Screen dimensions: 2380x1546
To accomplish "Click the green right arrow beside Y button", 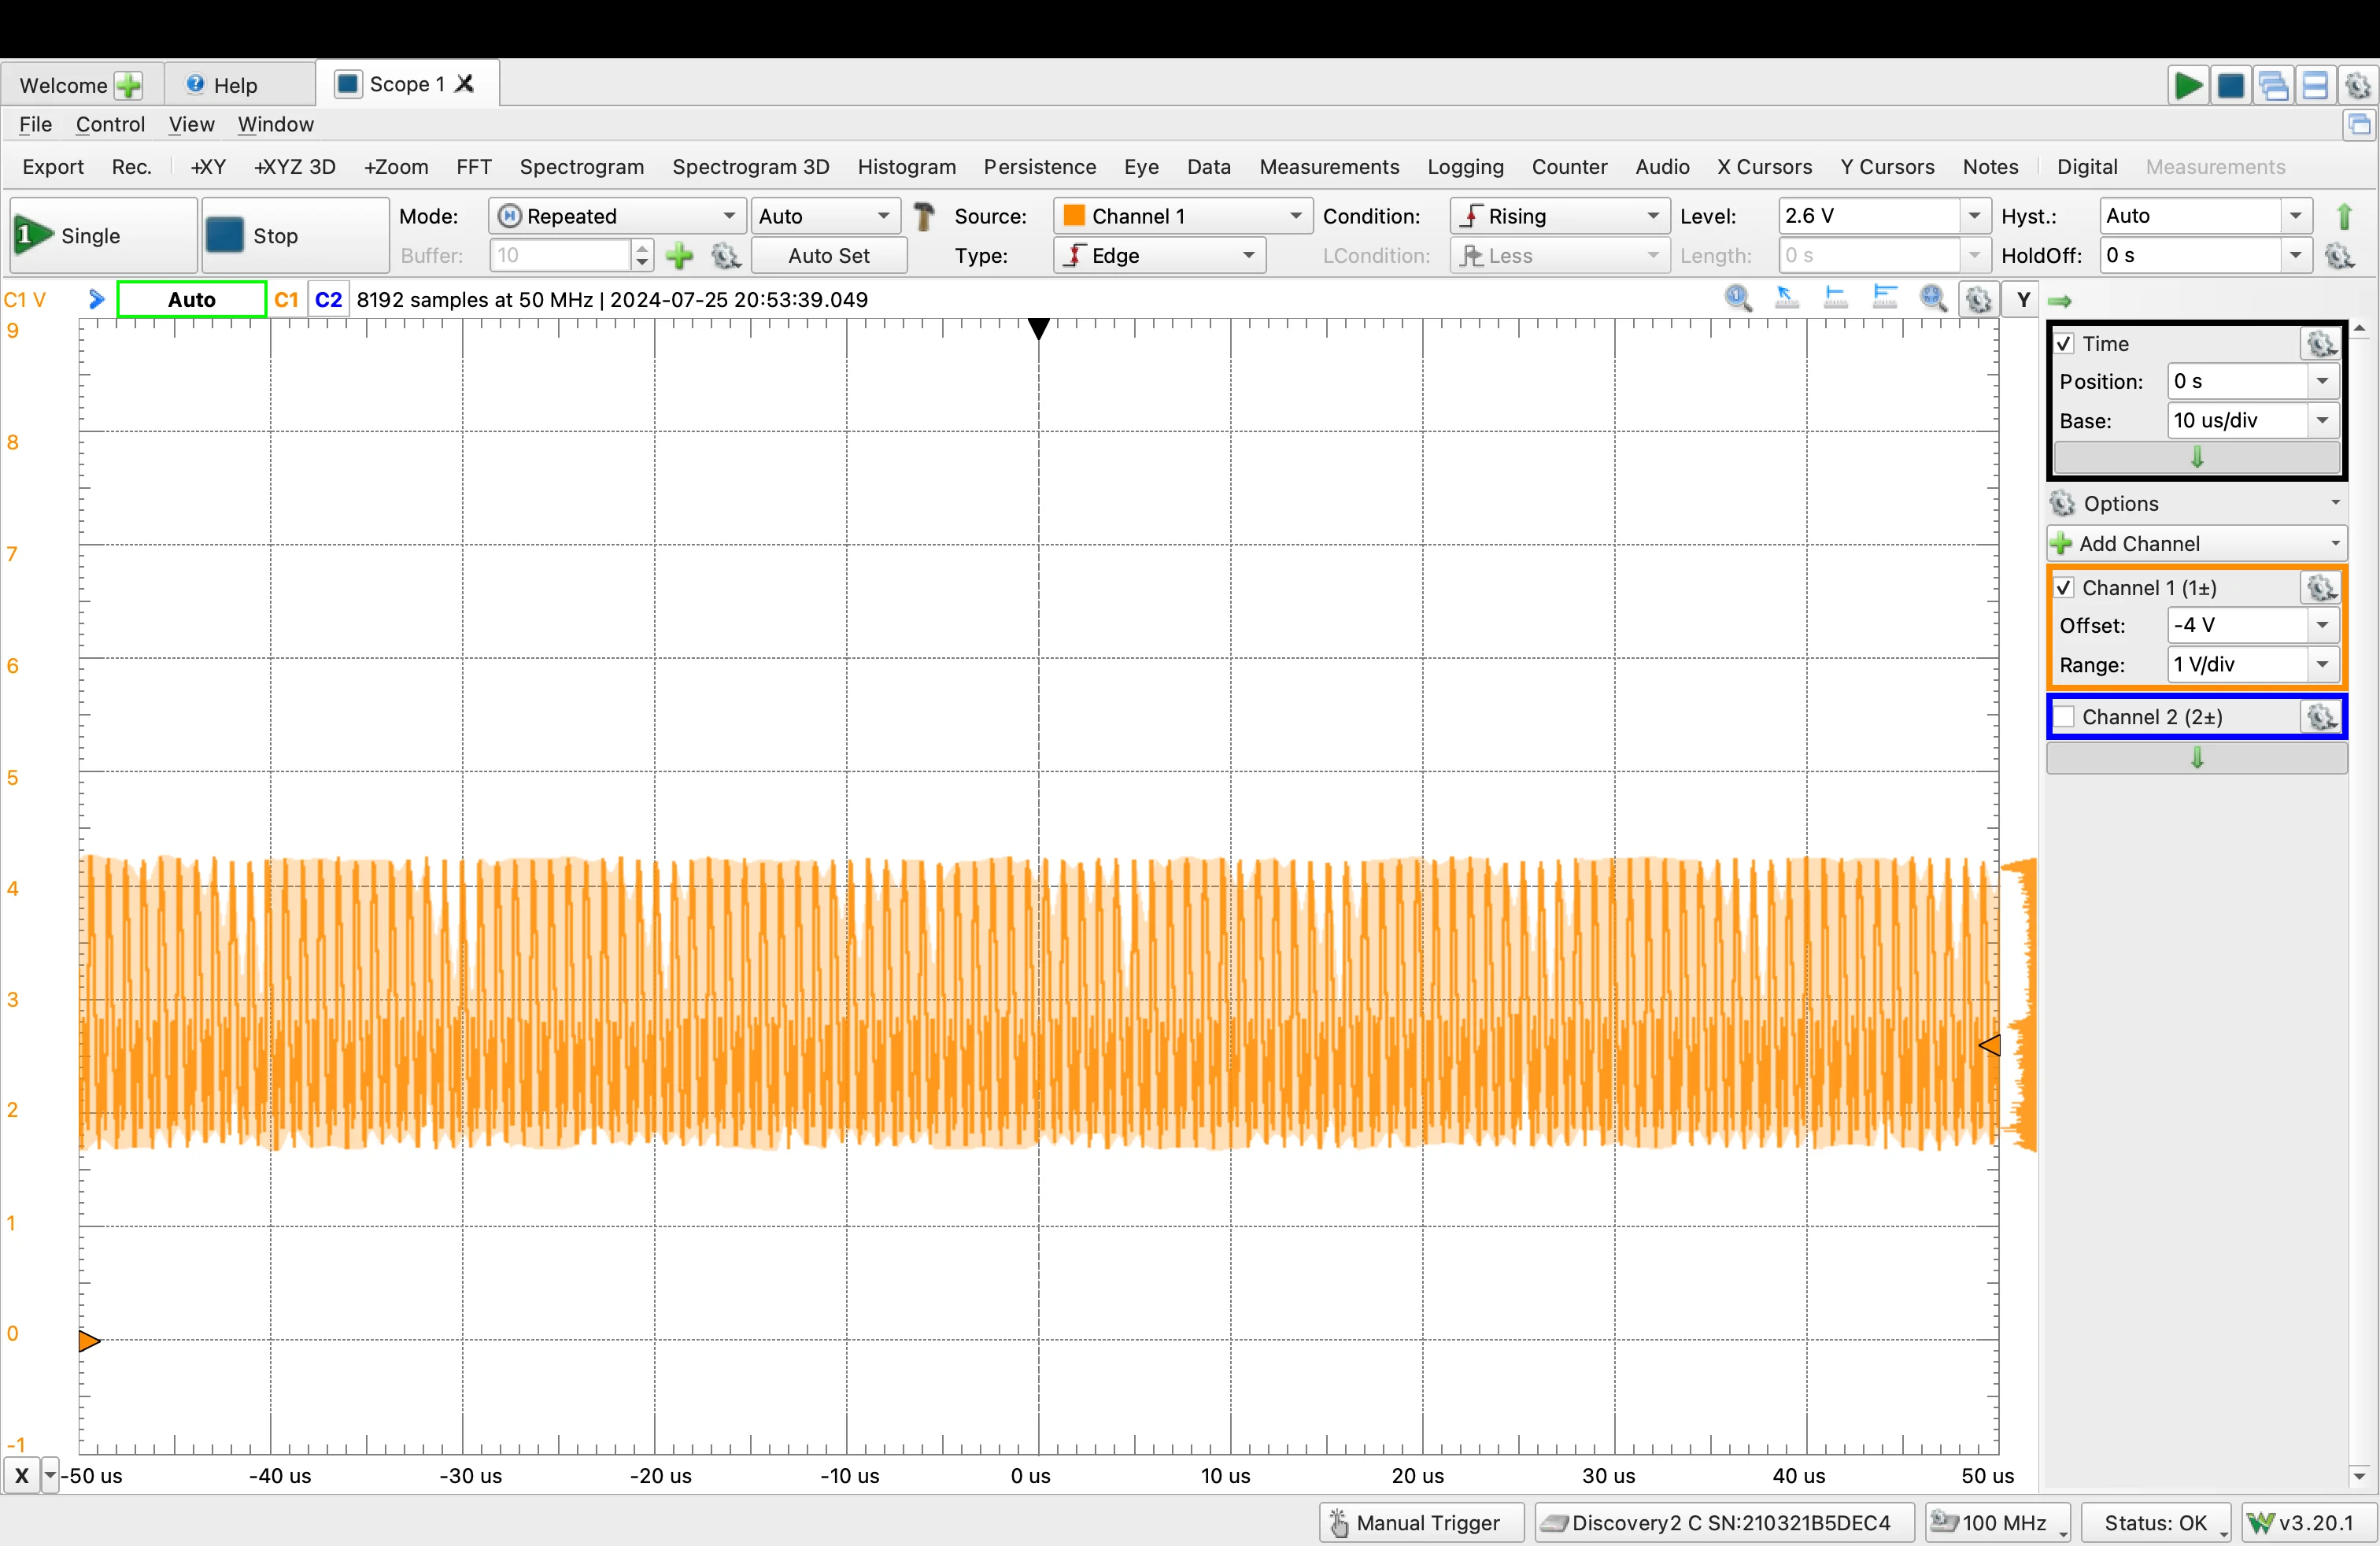I will [x=2060, y=301].
